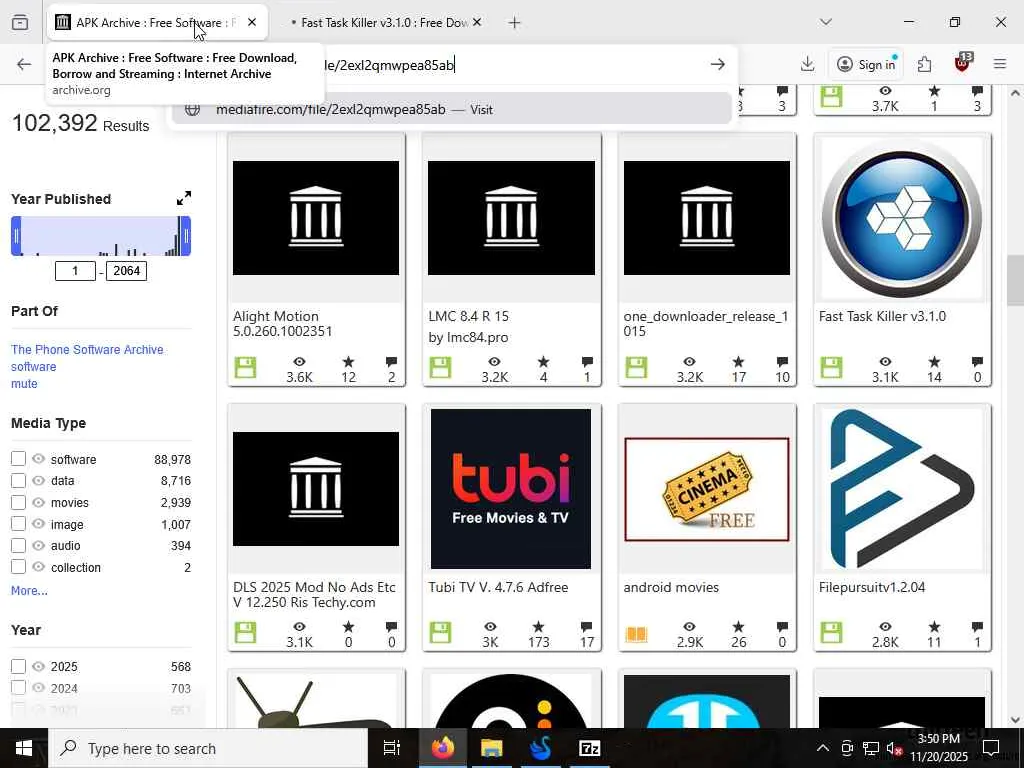Check the audio media type checkbox
Image resolution: width=1024 pixels, height=768 pixels.
pyautogui.click(x=18, y=545)
